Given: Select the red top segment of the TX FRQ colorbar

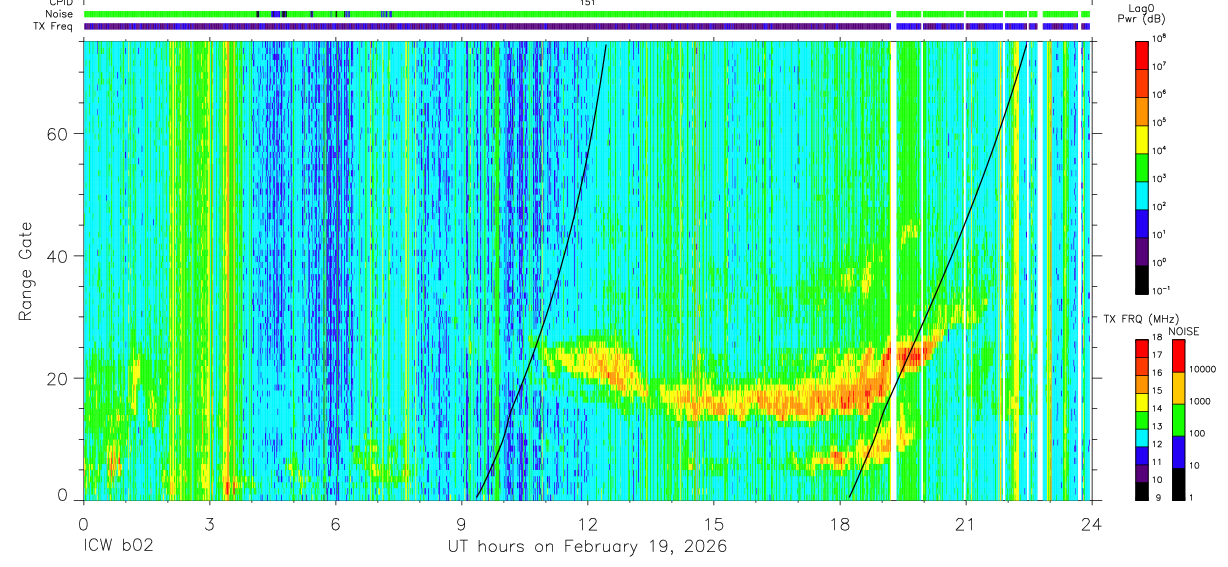Looking at the screenshot, I should click(1141, 349).
